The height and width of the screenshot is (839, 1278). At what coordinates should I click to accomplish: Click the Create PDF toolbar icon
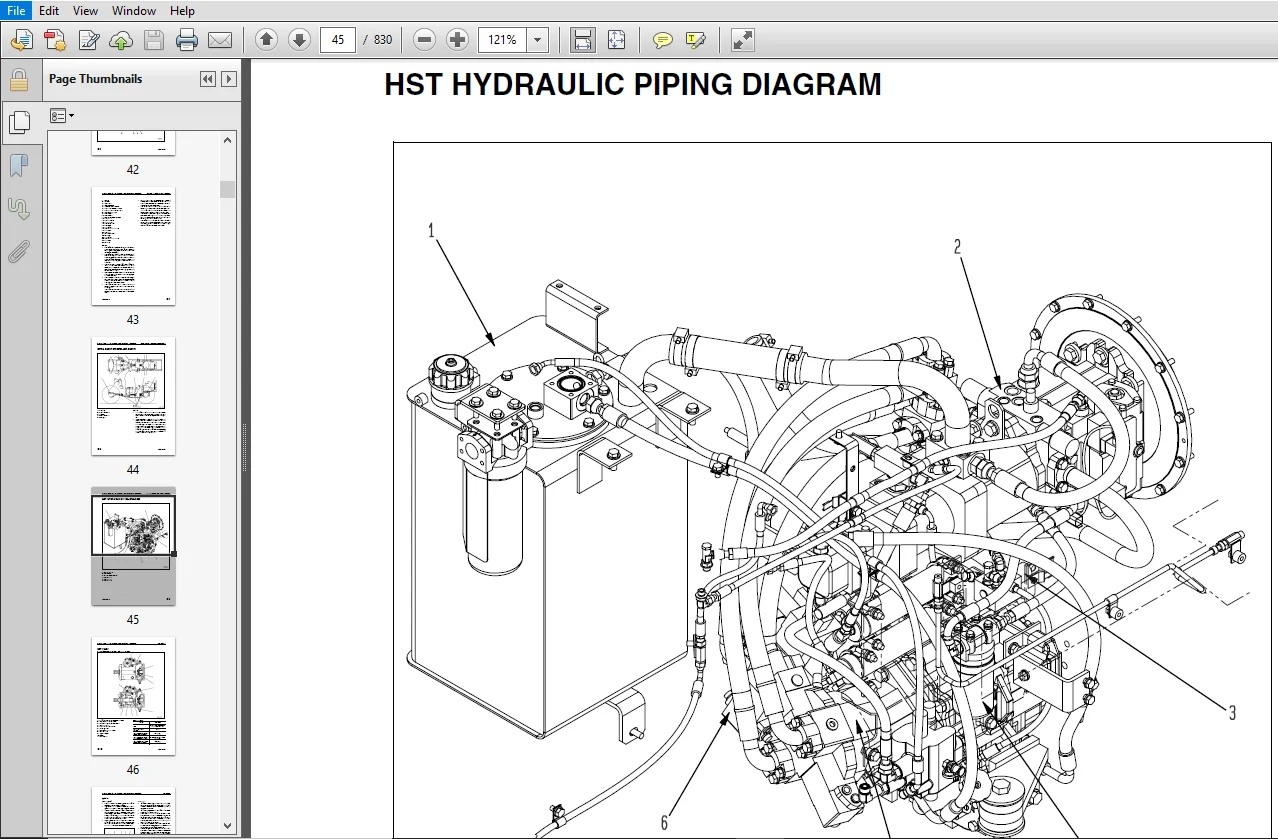tap(55, 40)
